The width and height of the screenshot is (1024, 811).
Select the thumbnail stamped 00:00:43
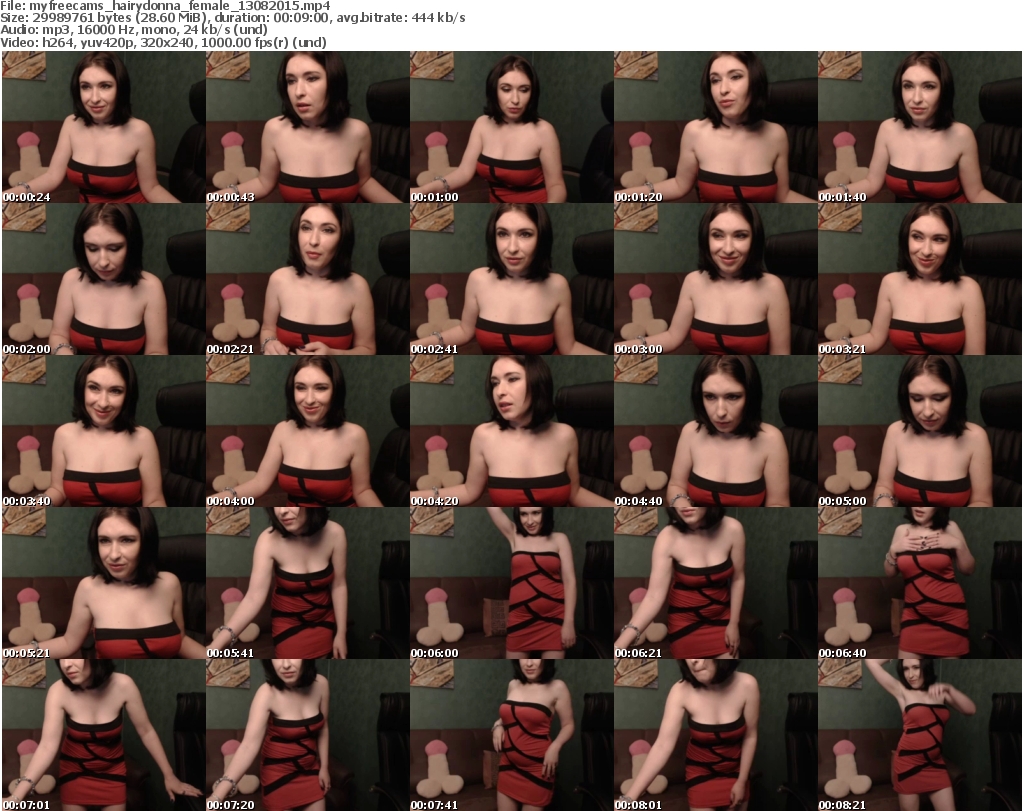[x=308, y=127]
